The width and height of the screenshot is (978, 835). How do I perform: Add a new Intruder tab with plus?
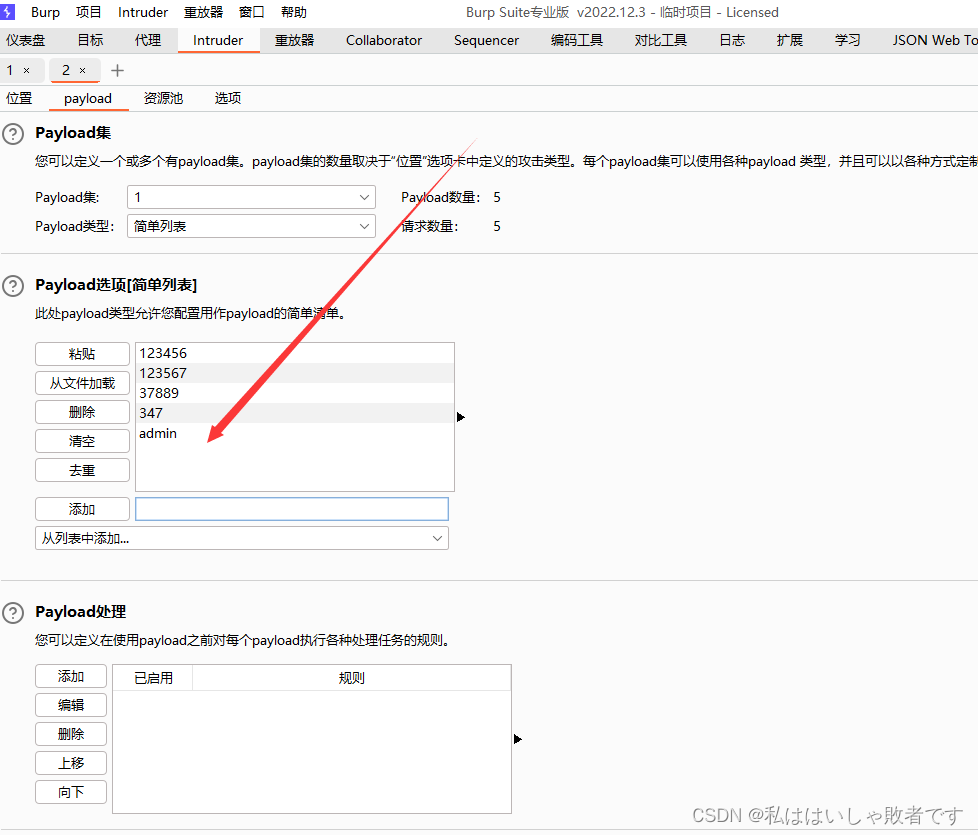[x=117, y=70]
